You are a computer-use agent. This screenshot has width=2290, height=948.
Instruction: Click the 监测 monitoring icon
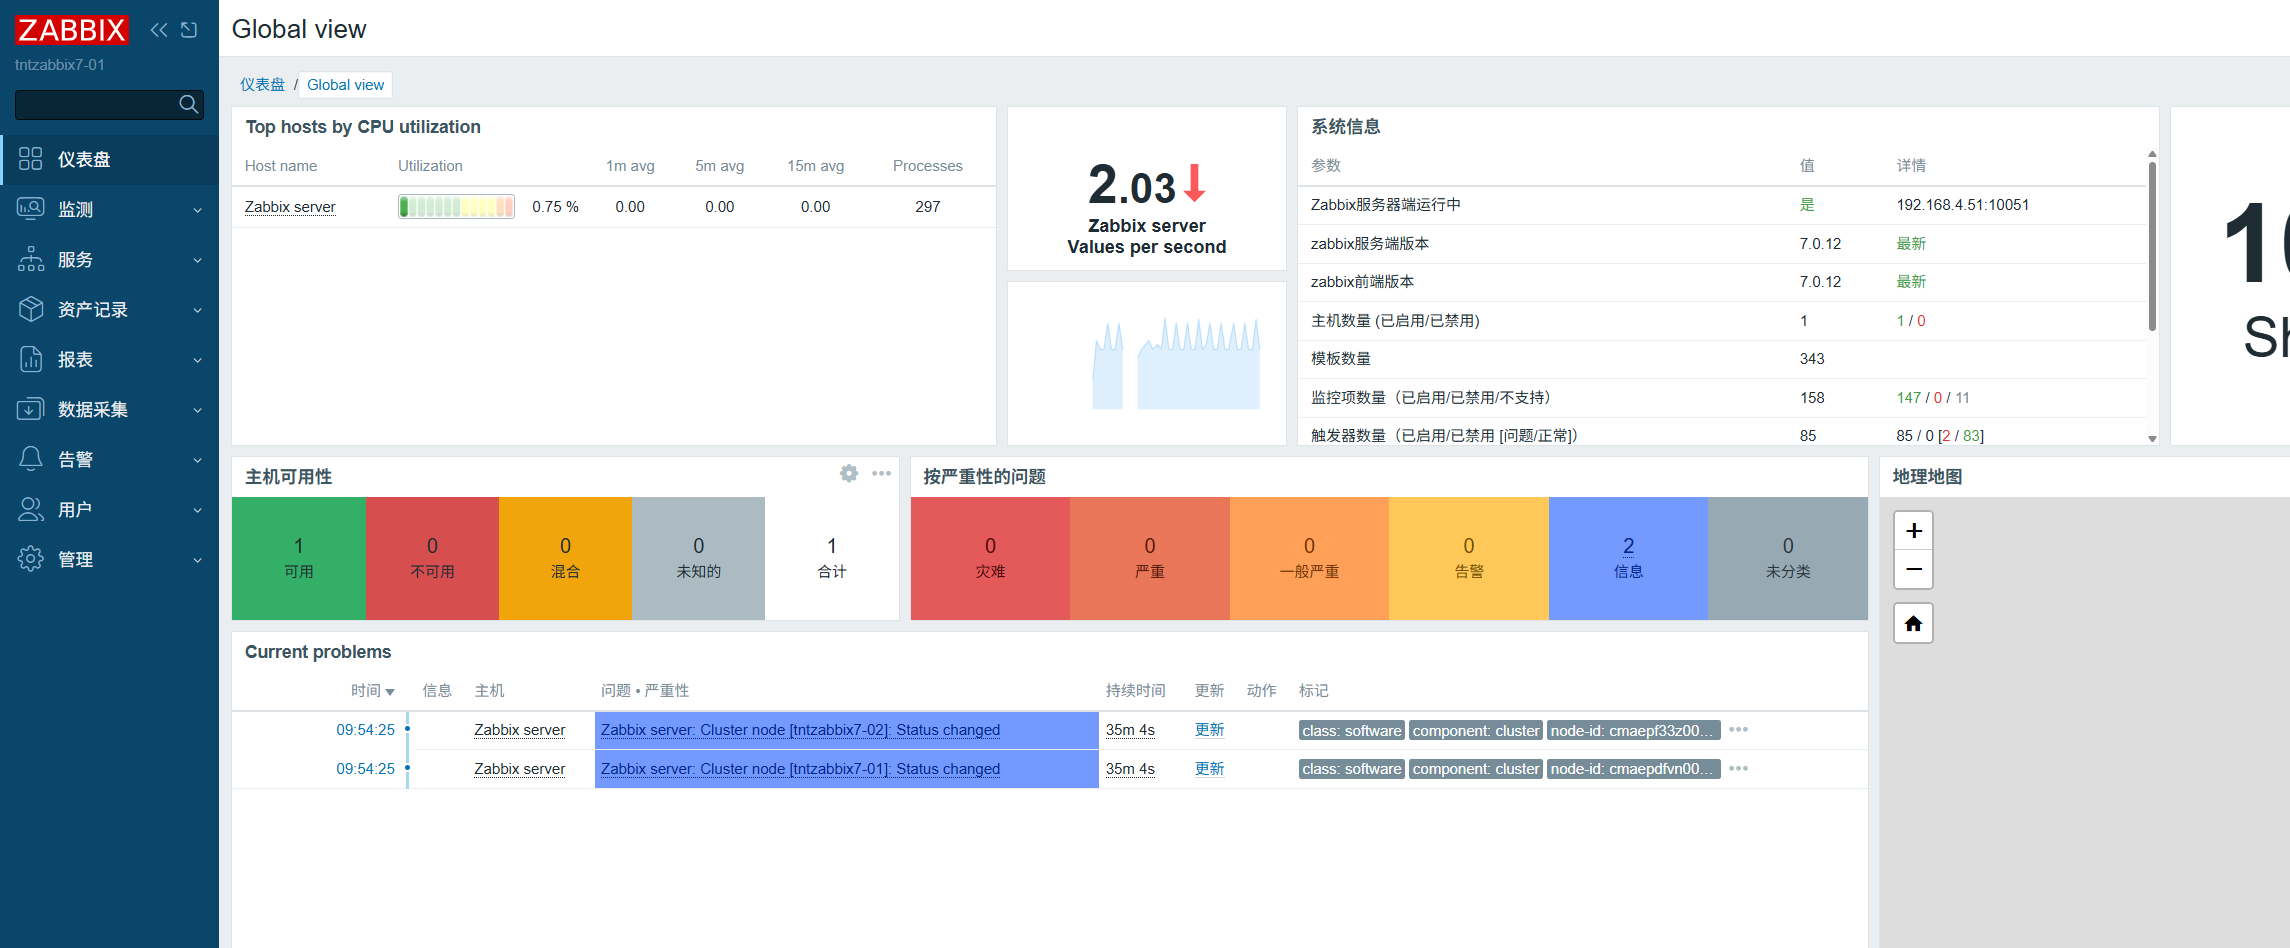31,209
